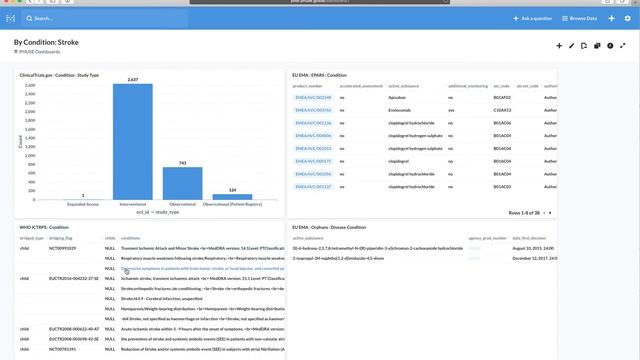Sort by product_number column header
Viewport: 640px width, 360px height.
tap(307, 86)
